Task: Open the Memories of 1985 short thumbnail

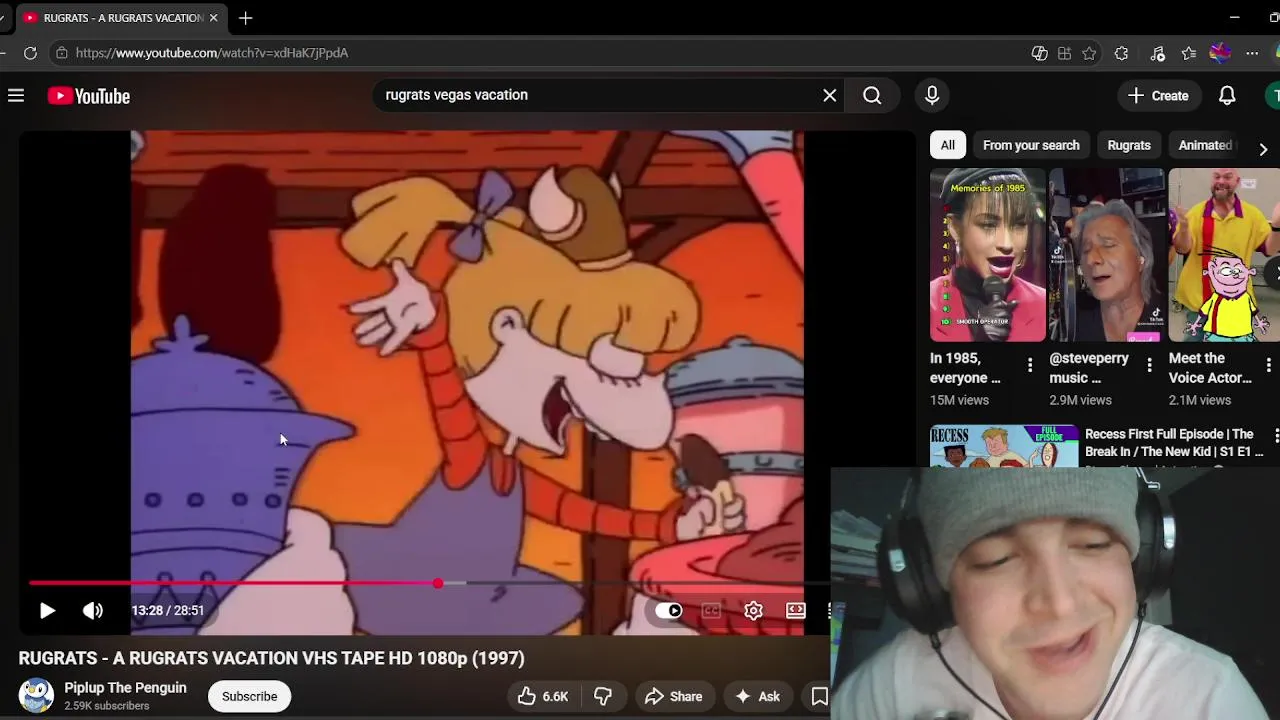Action: (988, 255)
